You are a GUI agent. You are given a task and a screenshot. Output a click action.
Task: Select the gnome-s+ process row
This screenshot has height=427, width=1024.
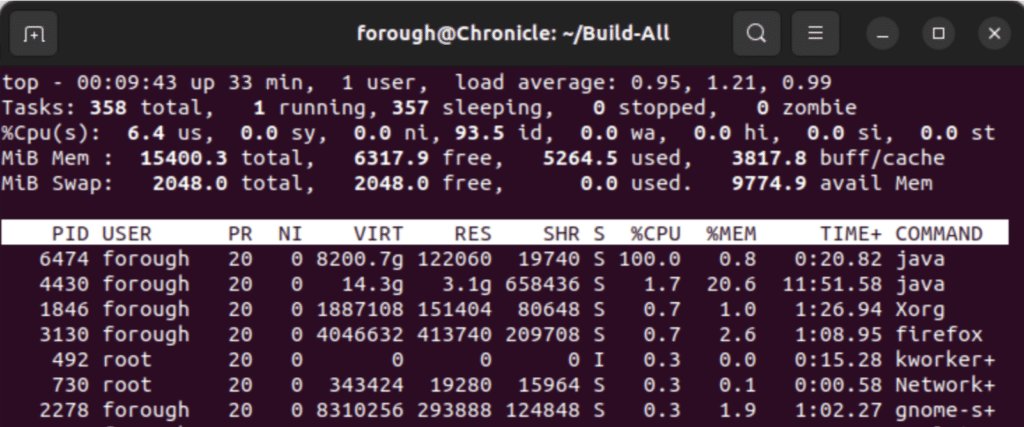504,411
